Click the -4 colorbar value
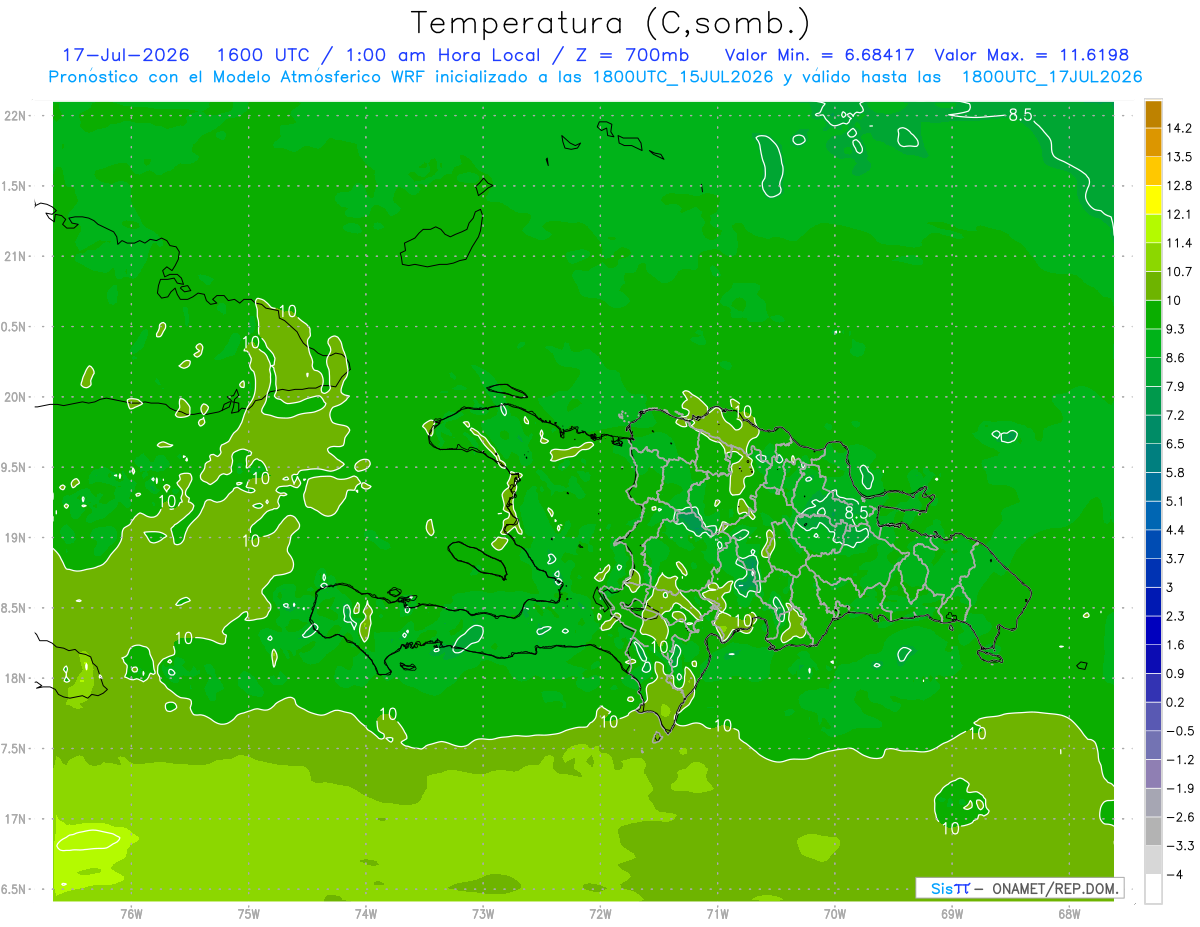The width and height of the screenshot is (1200, 927). (x=1174, y=874)
